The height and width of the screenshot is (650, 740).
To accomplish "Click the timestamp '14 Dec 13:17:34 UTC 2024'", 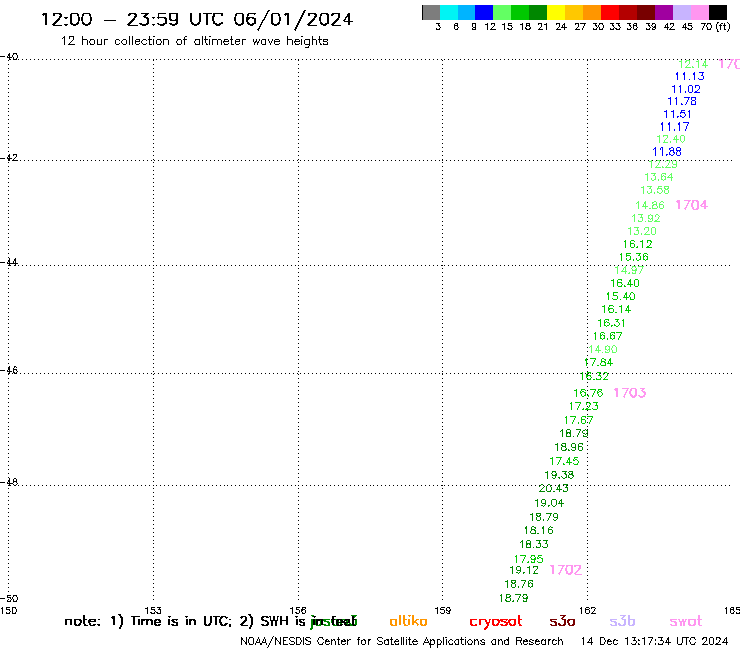I will 654,641.
